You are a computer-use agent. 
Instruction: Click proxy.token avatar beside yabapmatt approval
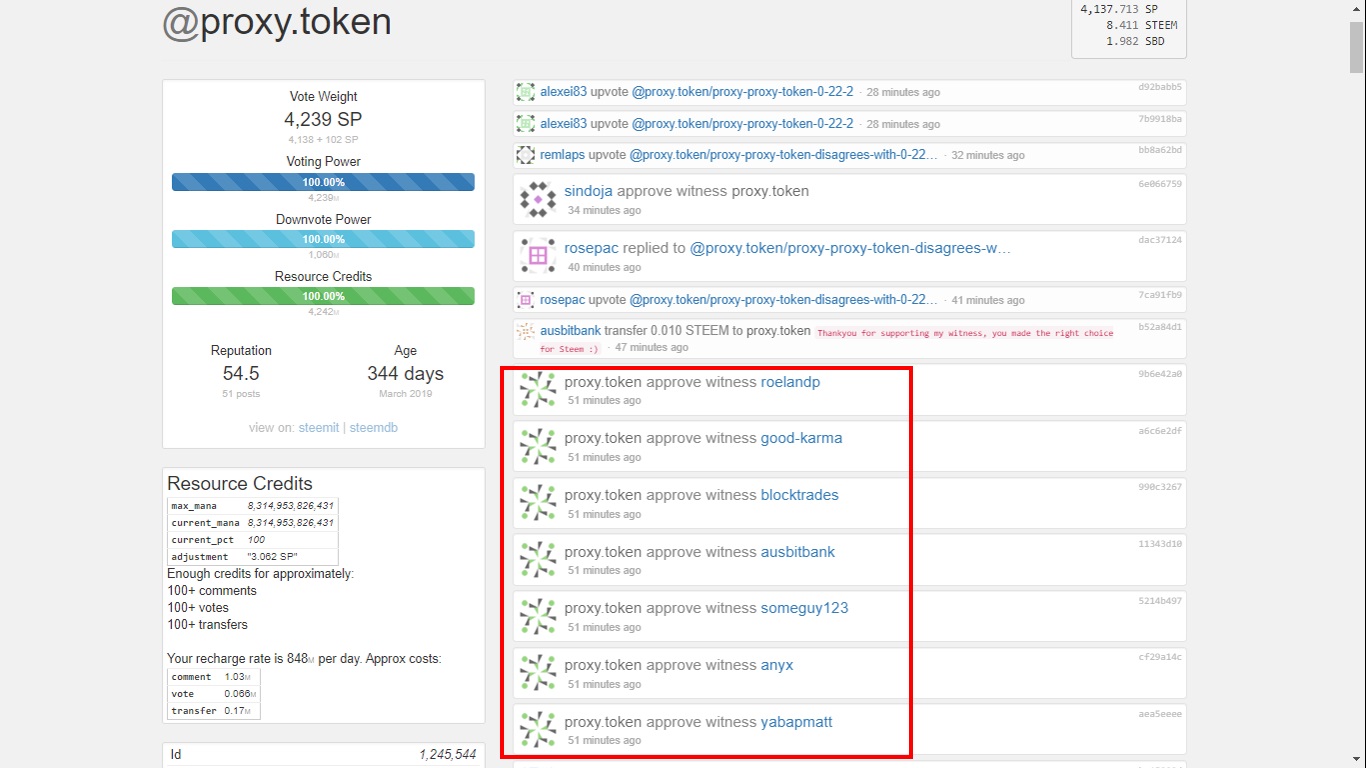click(538, 731)
